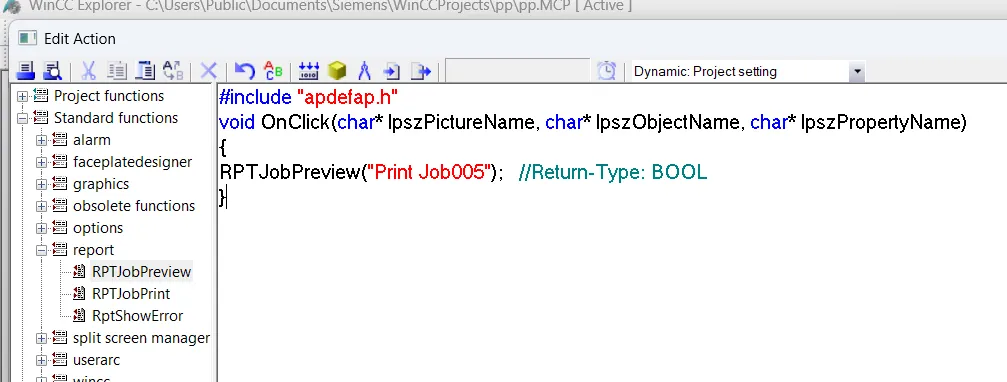Click the RPTJobPrint function icon
The height and width of the screenshot is (382, 1007).
click(x=80, y=293)
